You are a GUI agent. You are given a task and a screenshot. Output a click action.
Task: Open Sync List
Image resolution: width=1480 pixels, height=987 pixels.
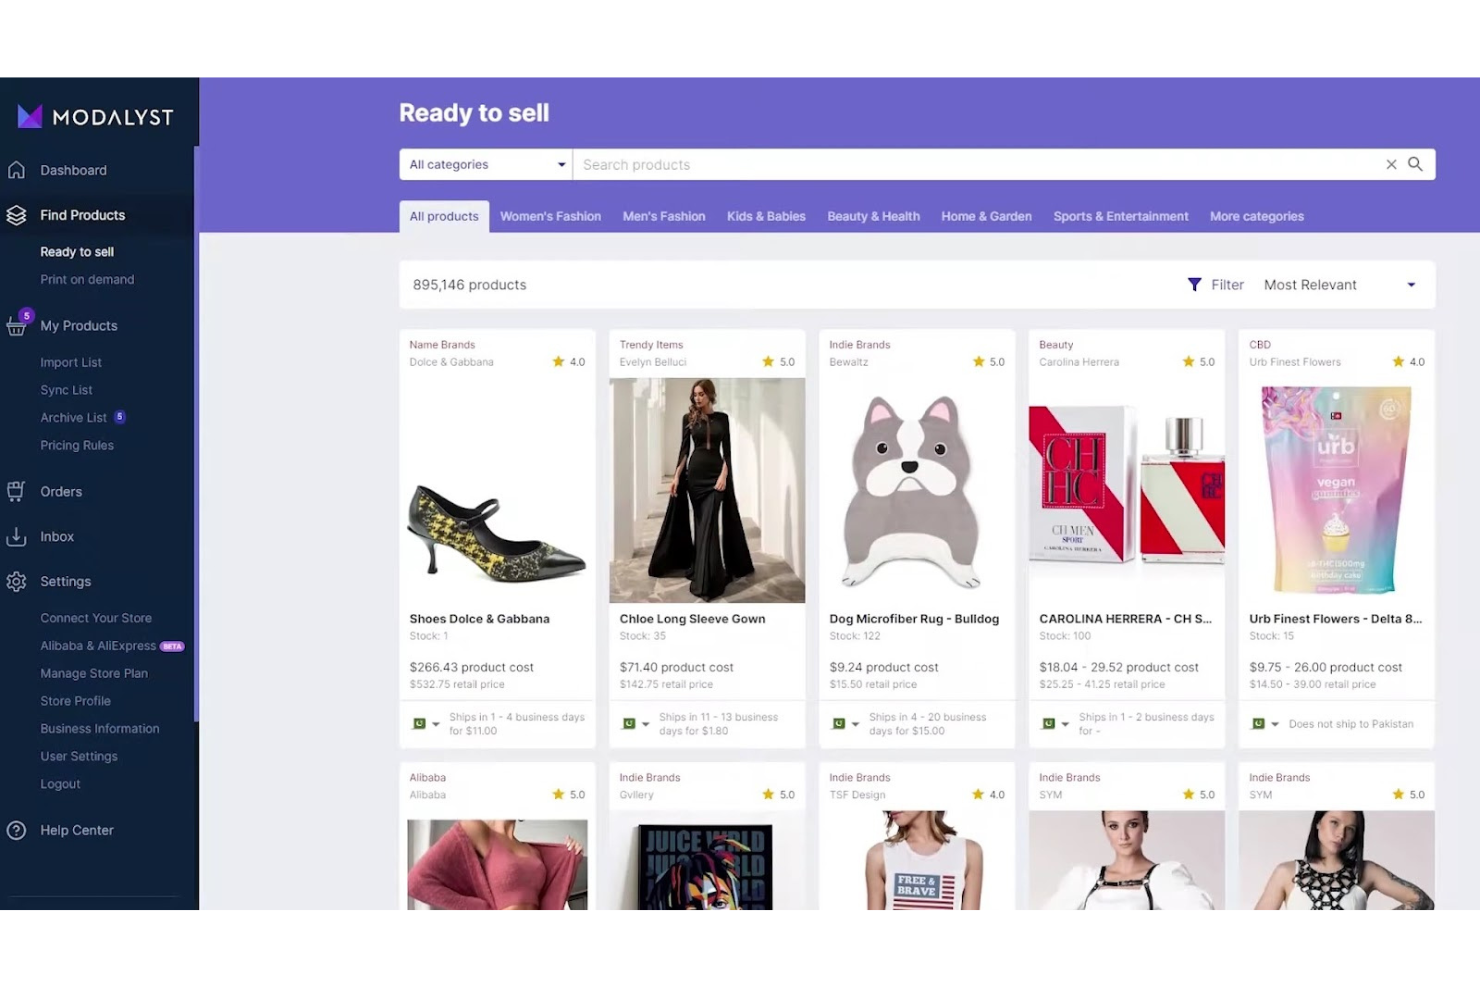66,390
